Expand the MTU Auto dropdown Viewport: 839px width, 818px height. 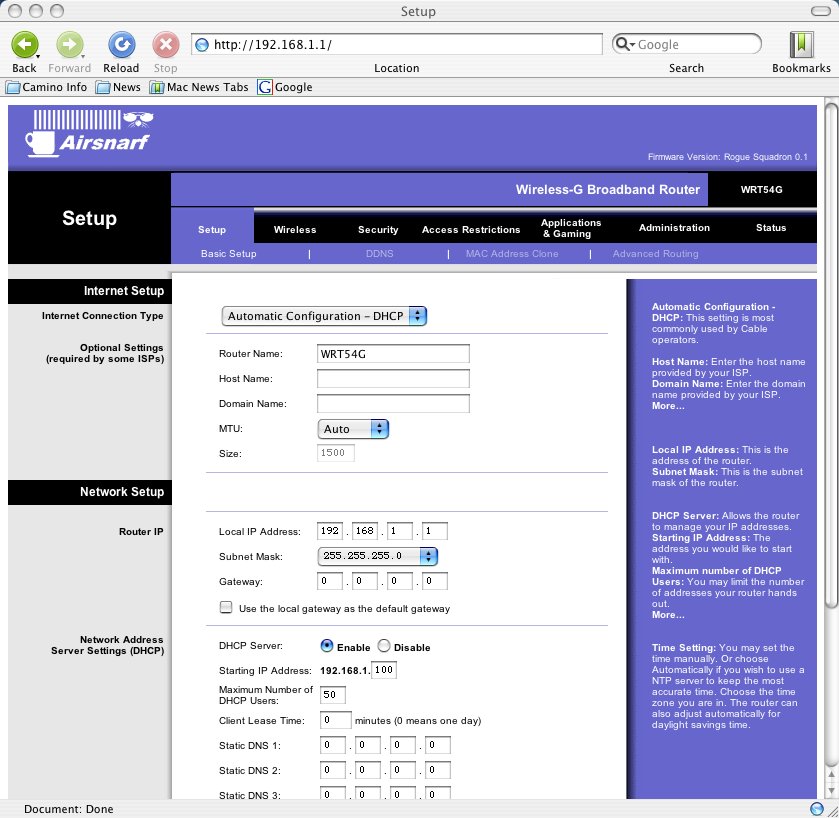[353, 429]
